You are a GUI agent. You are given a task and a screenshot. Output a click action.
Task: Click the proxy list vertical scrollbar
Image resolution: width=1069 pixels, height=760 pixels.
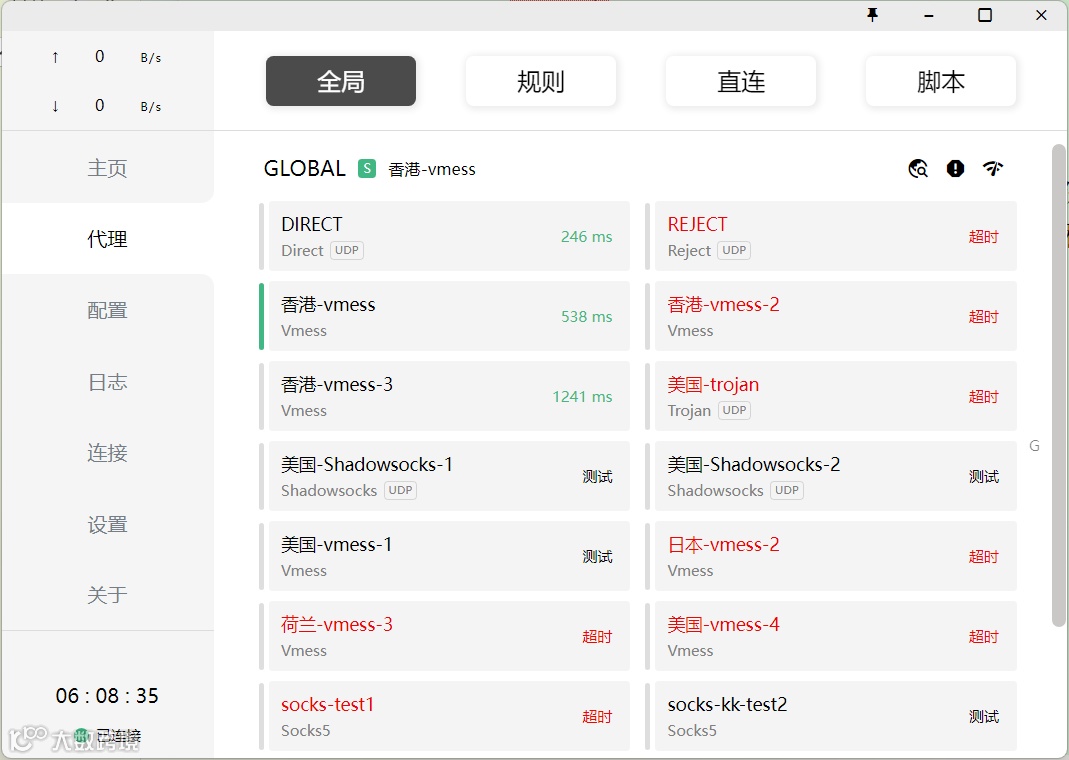click(1058, 385)
